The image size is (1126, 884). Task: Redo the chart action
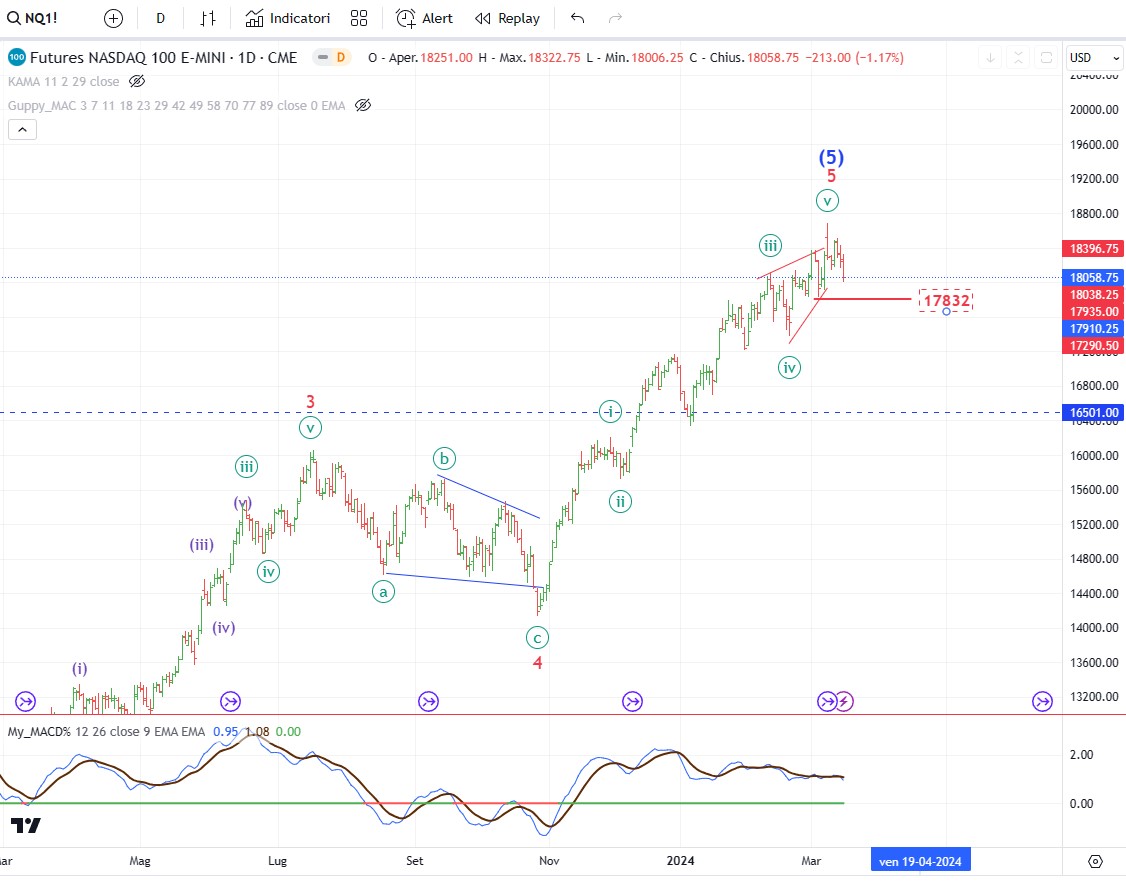615,18
